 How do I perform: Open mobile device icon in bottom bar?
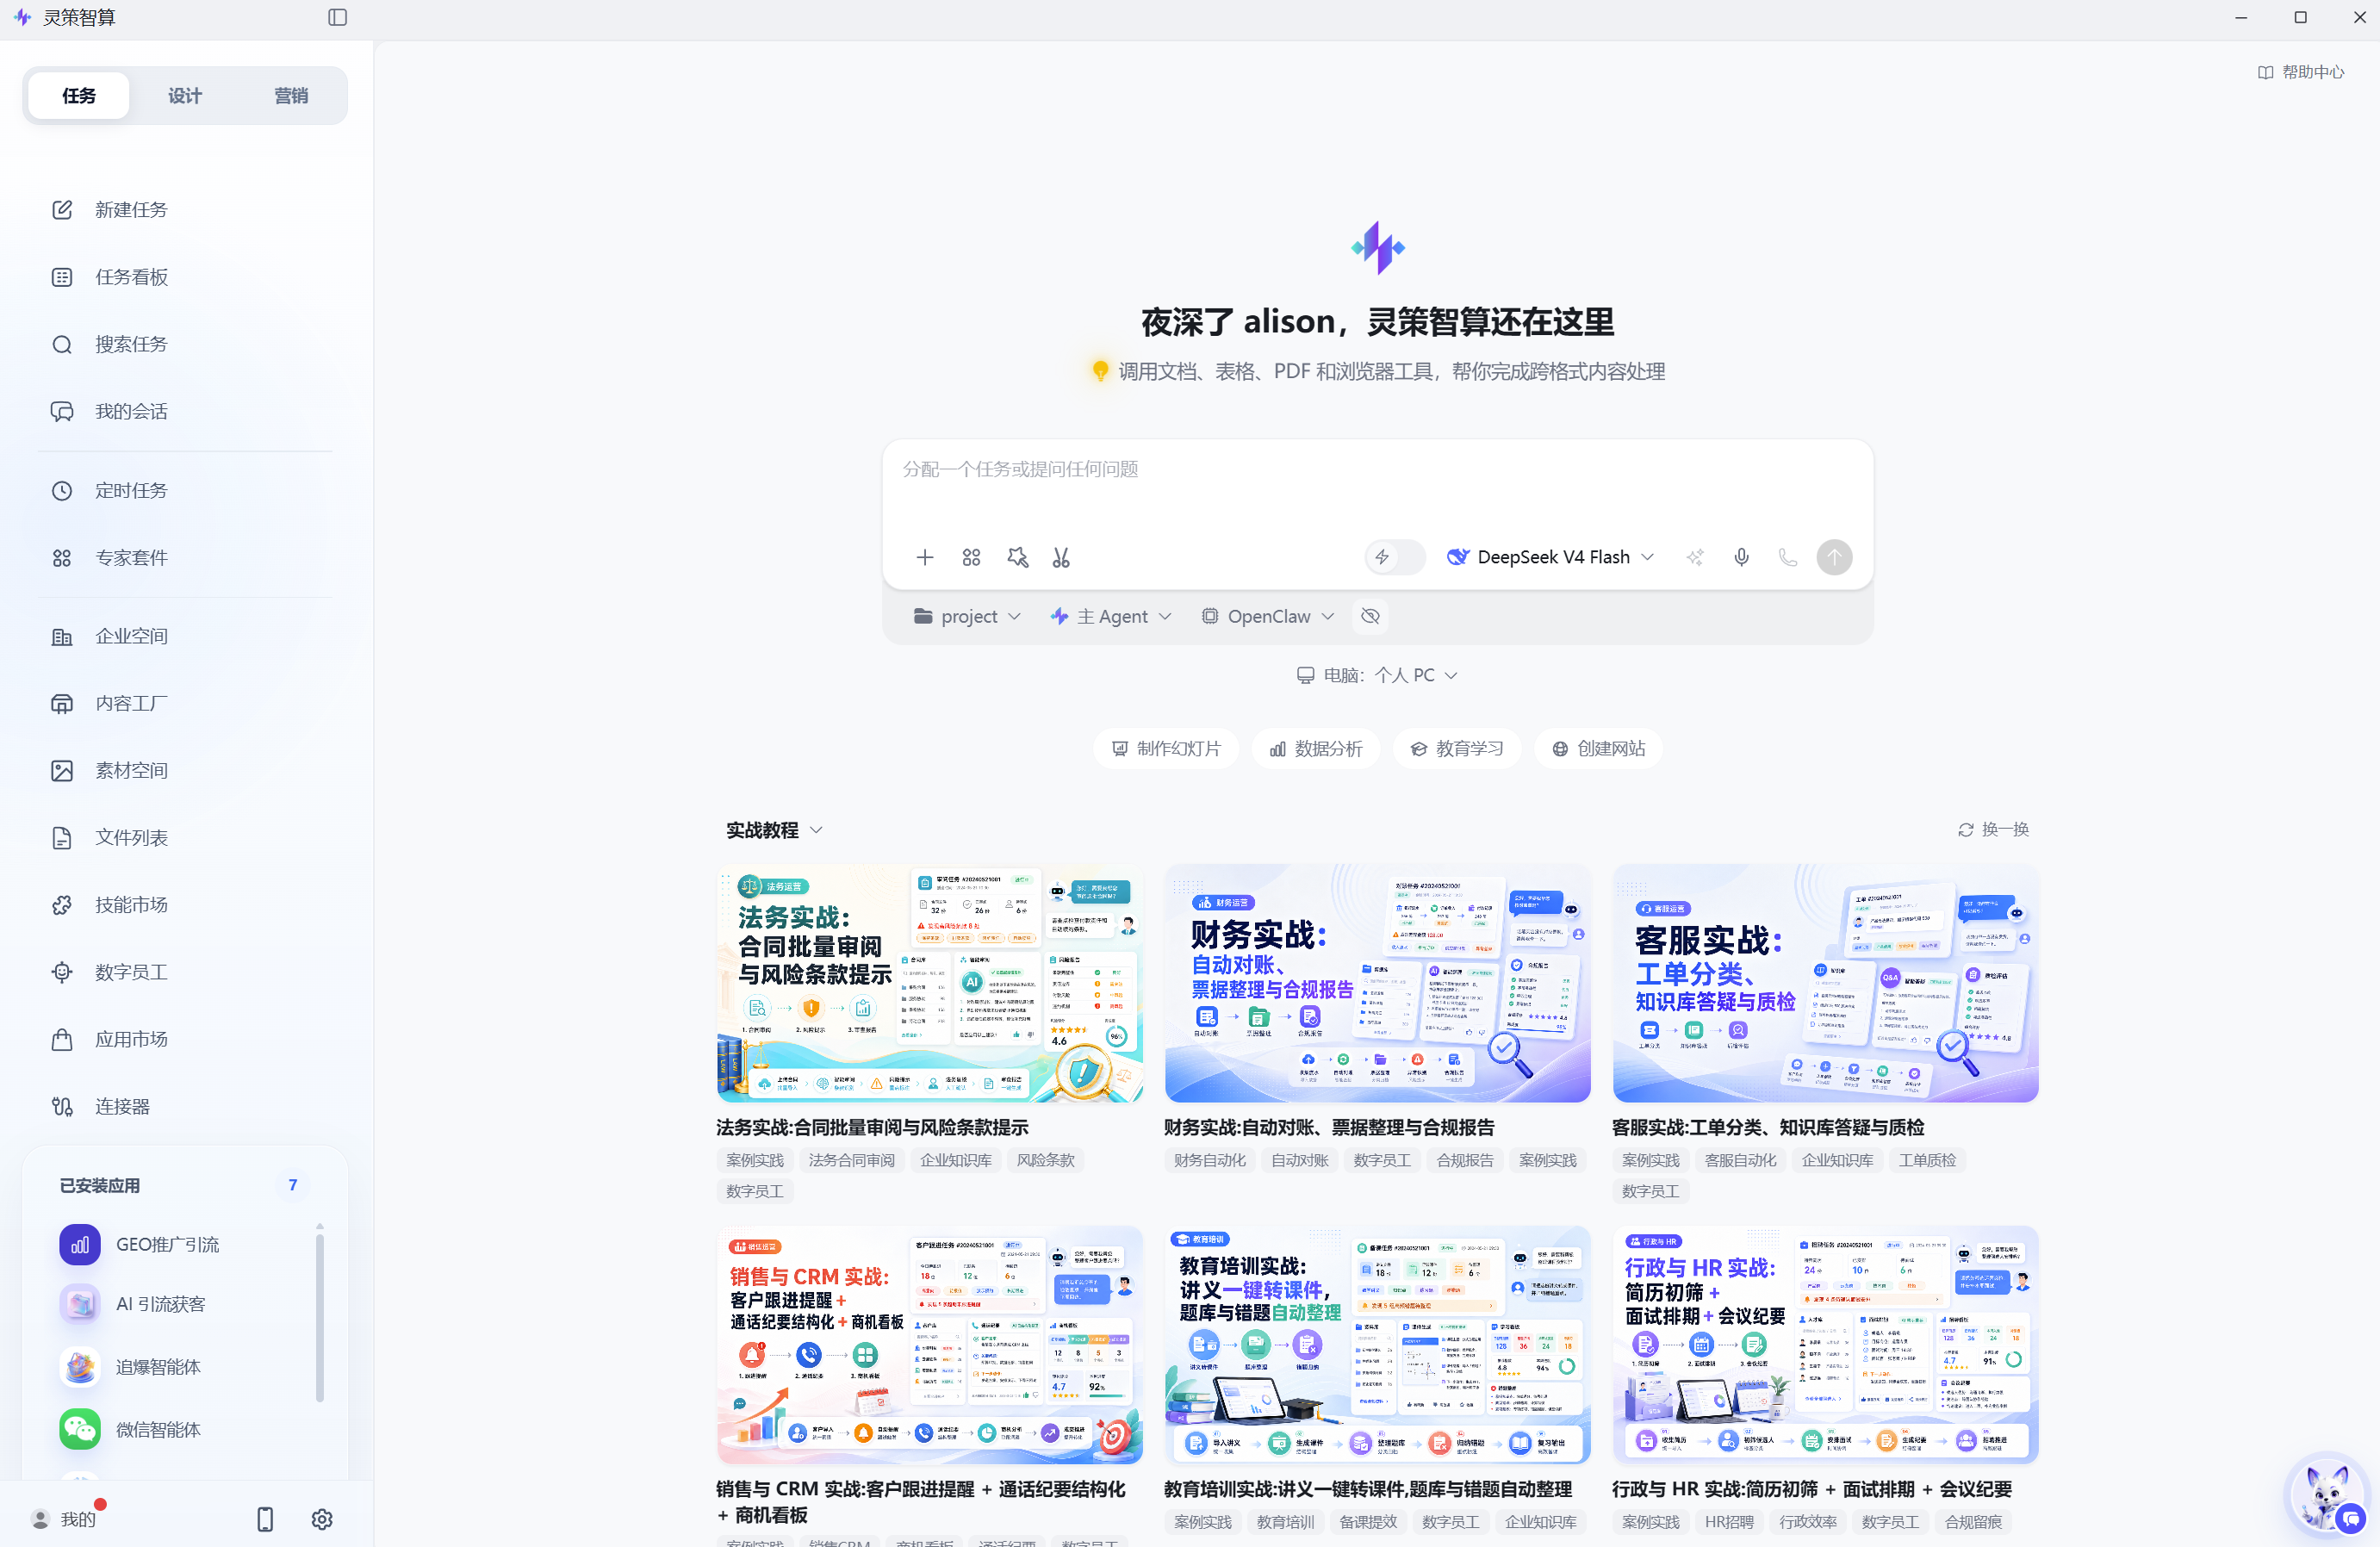point(265,1519)
